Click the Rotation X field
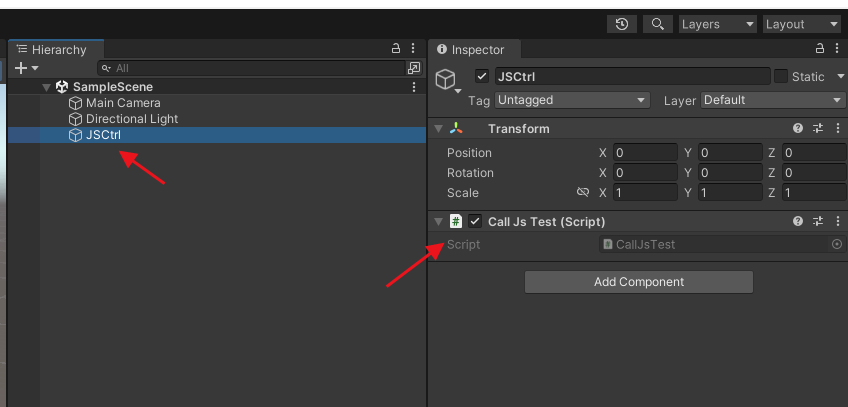Screen dimensions: 848x407 [645, 173]
